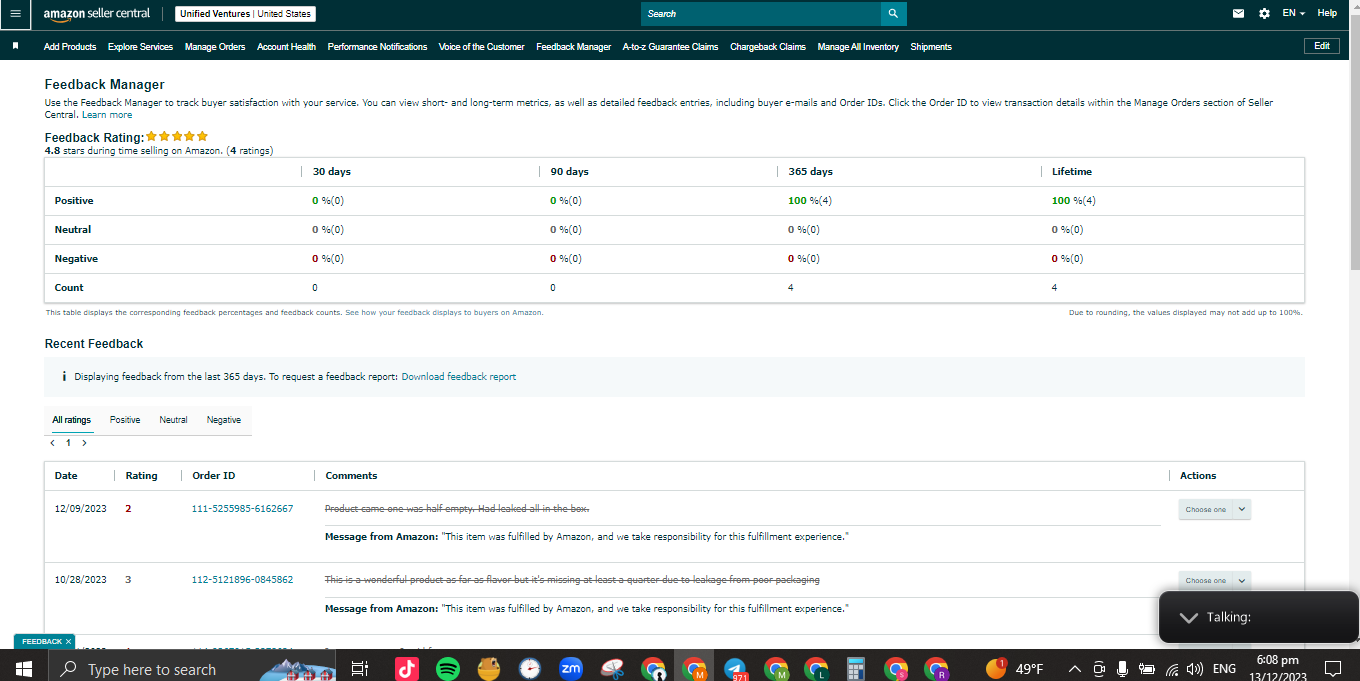Screen dimensions: 1360x681
Task: Open Windows Start menu
Action: click(23, 669)
